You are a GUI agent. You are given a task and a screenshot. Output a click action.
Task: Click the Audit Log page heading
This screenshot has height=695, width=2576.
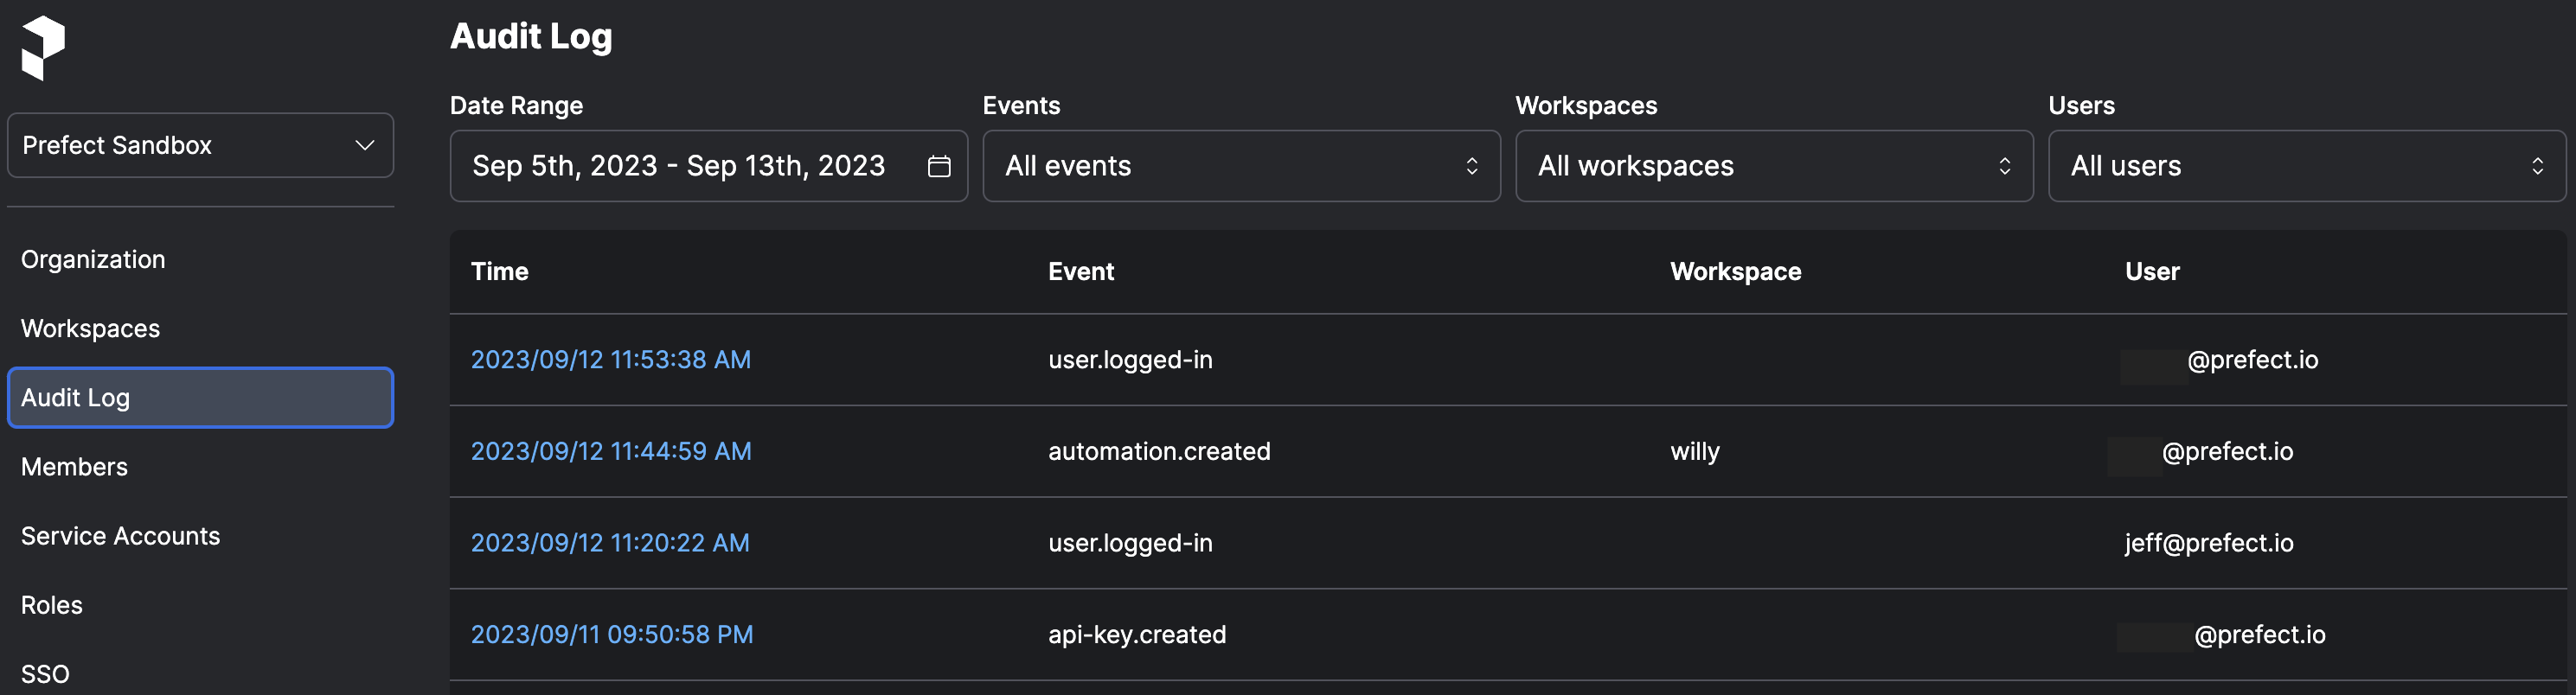531,36
